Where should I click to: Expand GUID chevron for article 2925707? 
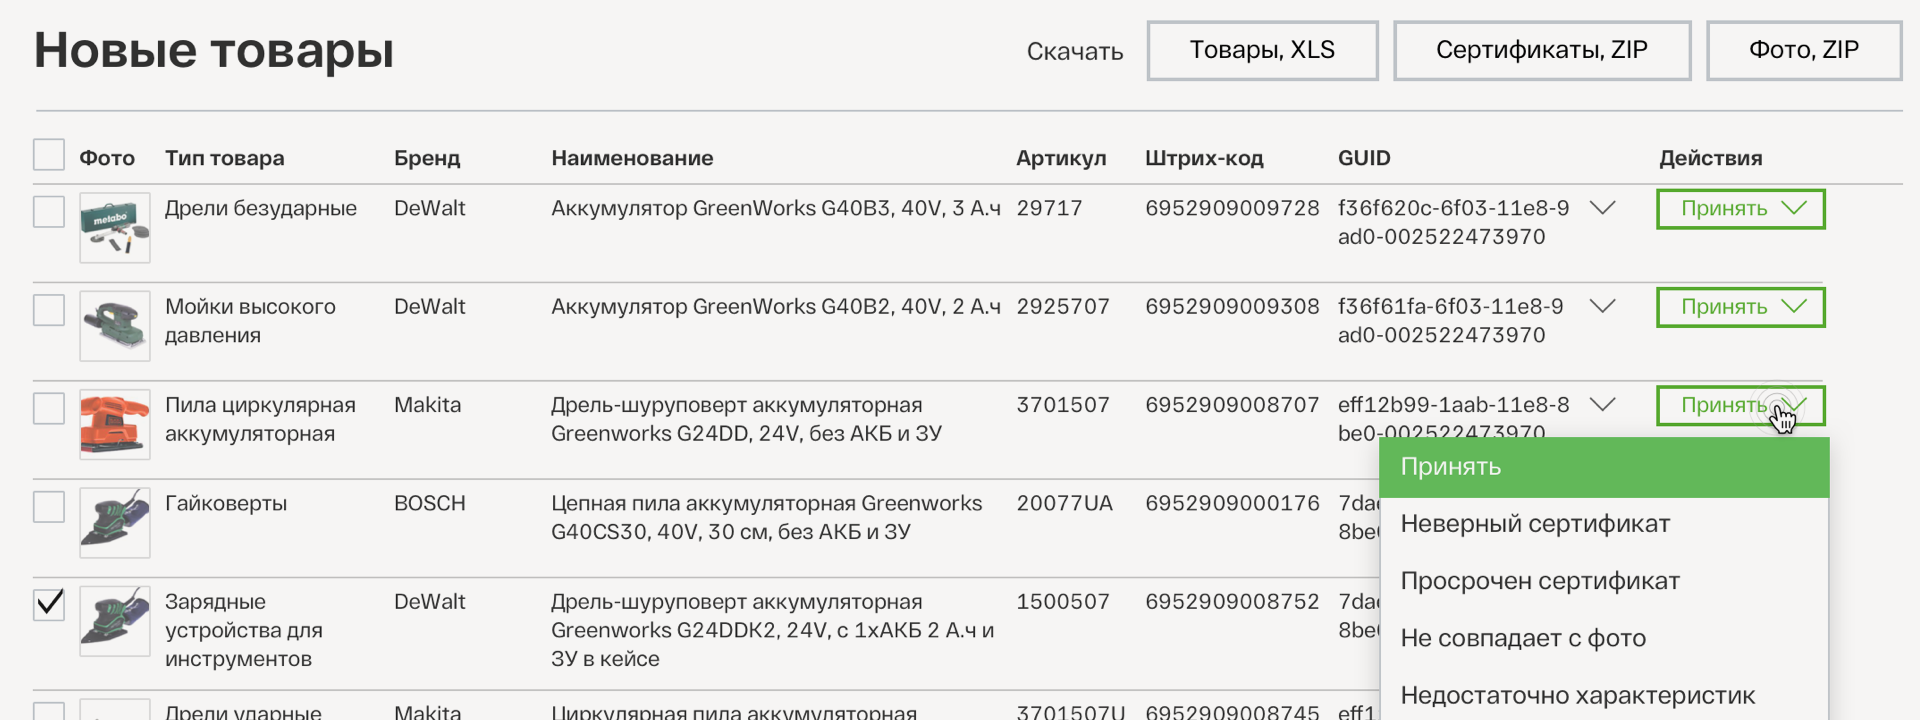[1603, 306]
